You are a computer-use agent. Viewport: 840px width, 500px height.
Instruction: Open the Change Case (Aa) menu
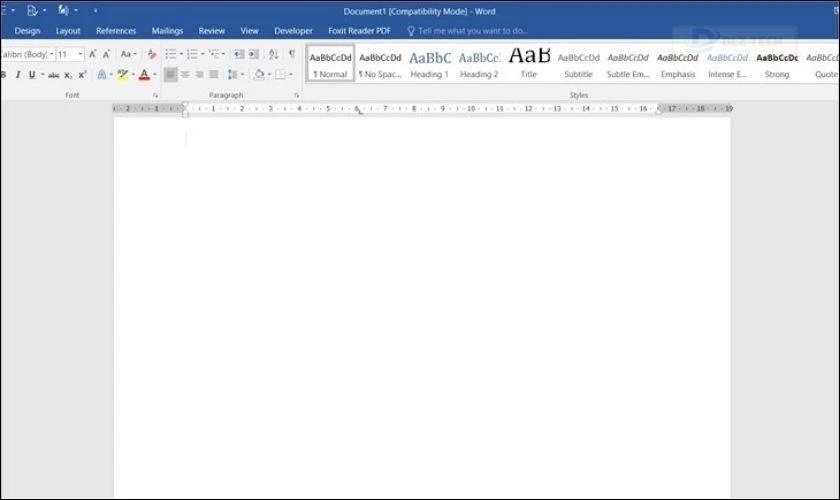click(128, 54)
